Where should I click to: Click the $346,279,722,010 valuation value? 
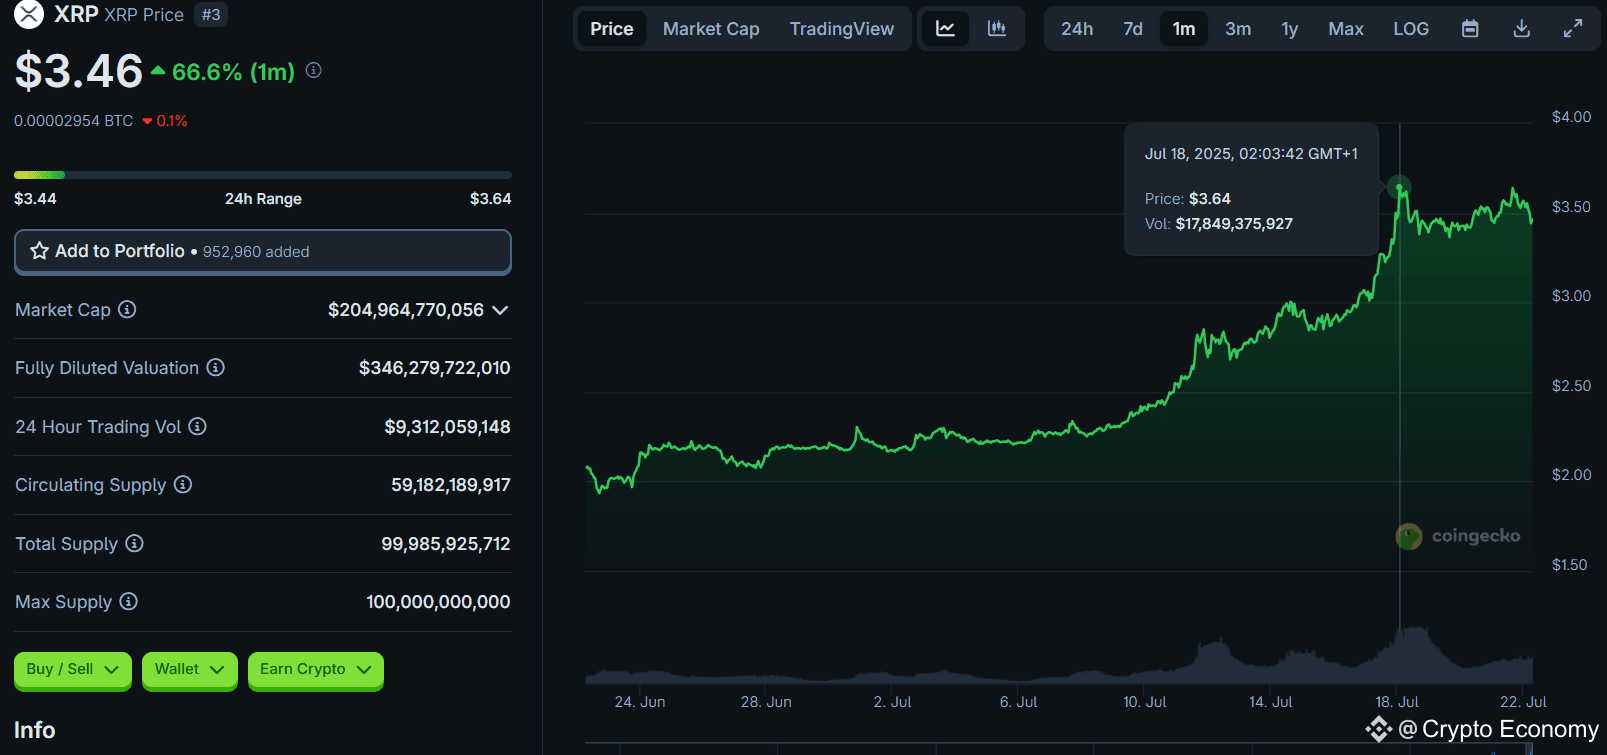pos(435,368)
